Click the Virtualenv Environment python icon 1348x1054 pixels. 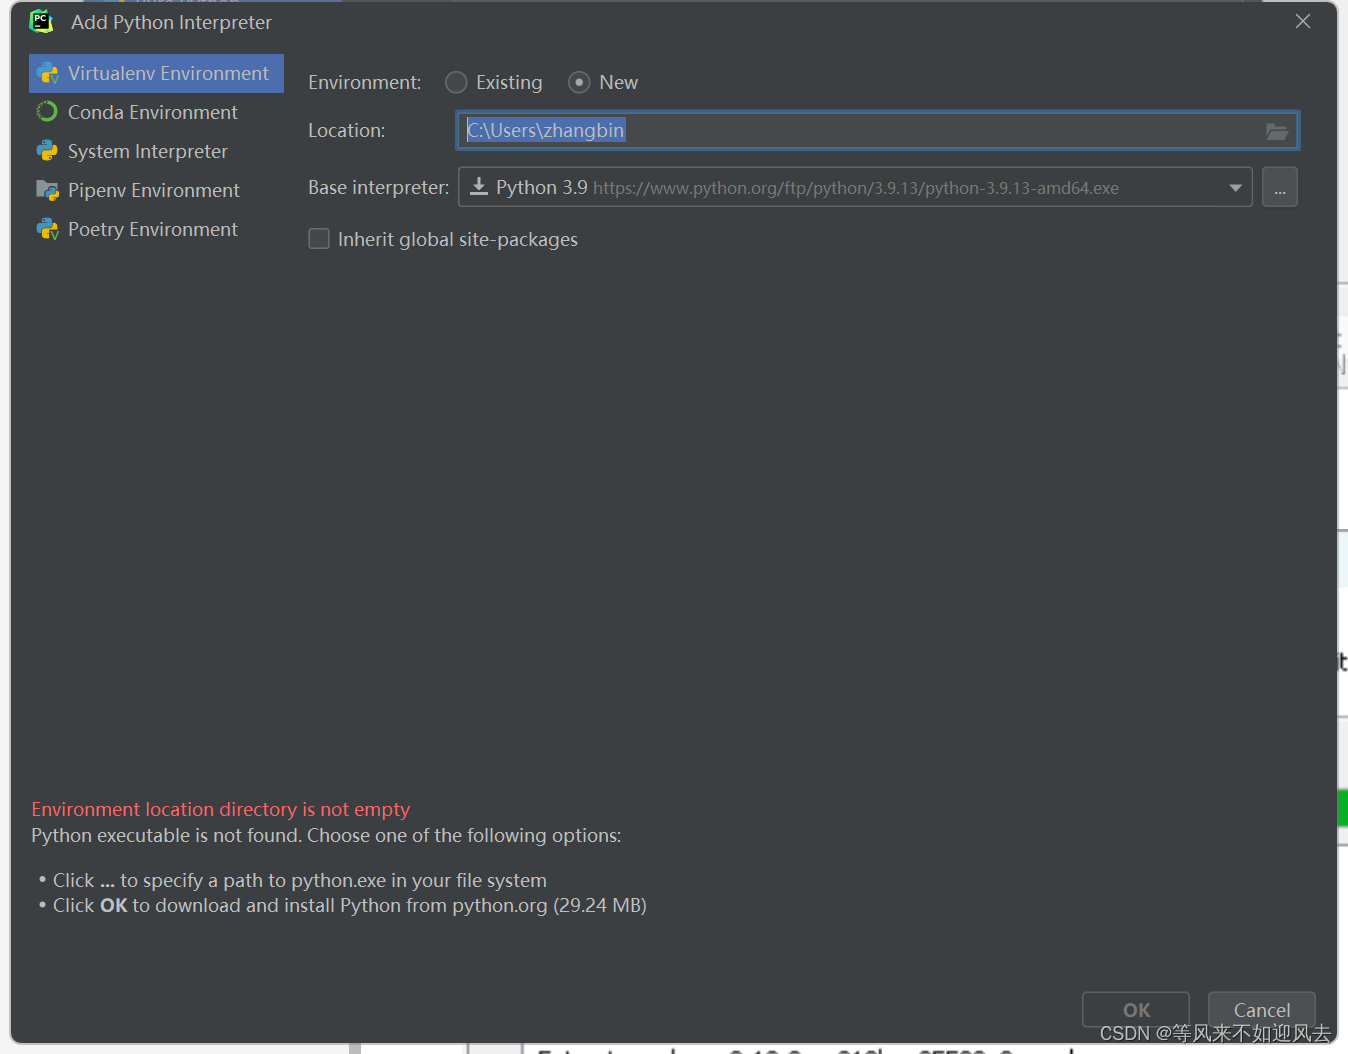47,74
